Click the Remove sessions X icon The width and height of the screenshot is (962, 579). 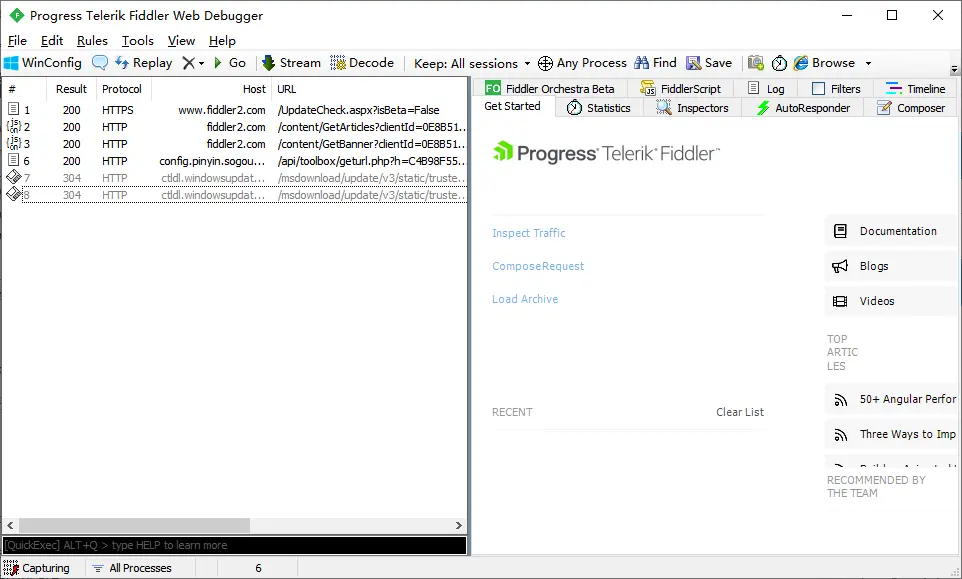pyautogui.click(x=188, y=63)
